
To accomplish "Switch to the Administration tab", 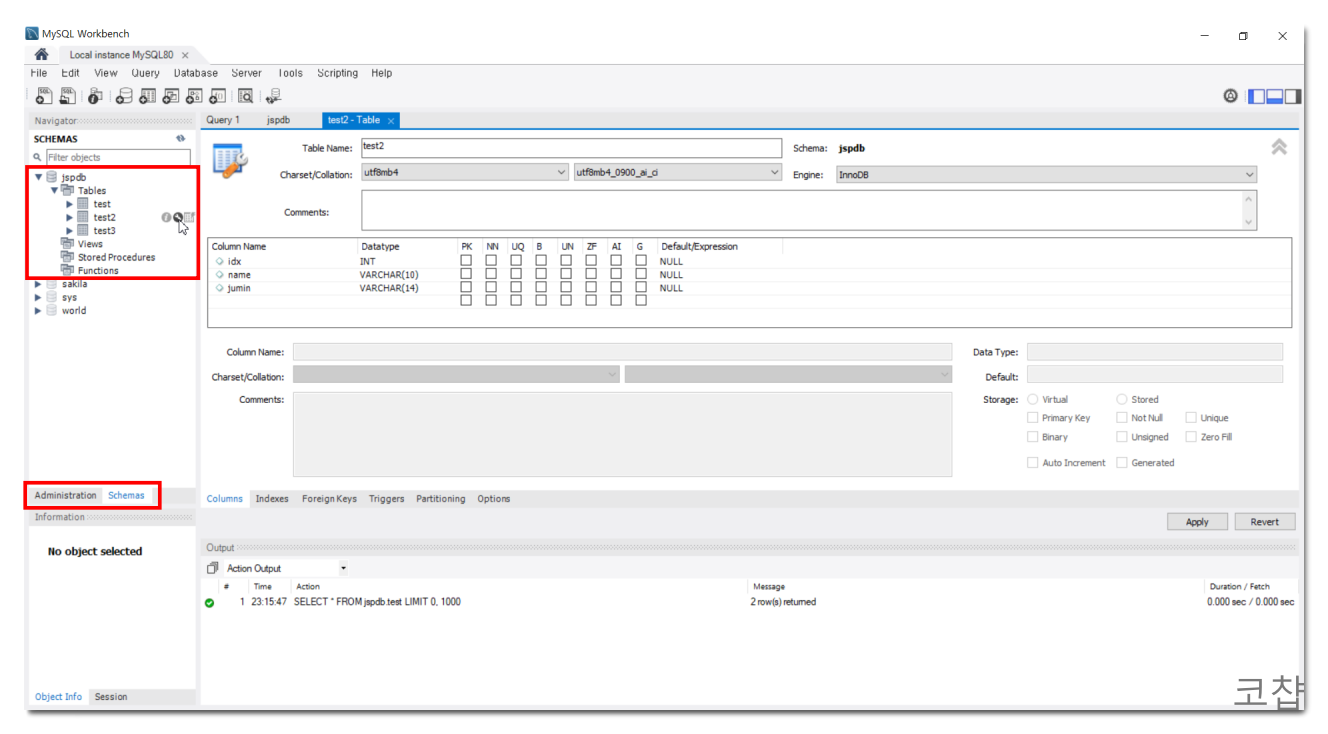I will [x=66, y=495].
